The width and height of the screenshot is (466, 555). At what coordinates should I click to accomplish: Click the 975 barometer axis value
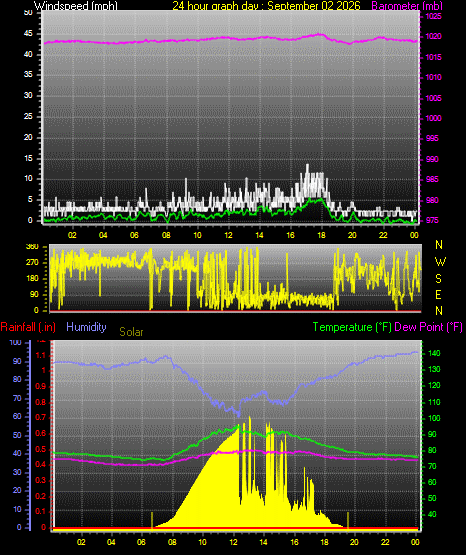click(x=432, y=221)
